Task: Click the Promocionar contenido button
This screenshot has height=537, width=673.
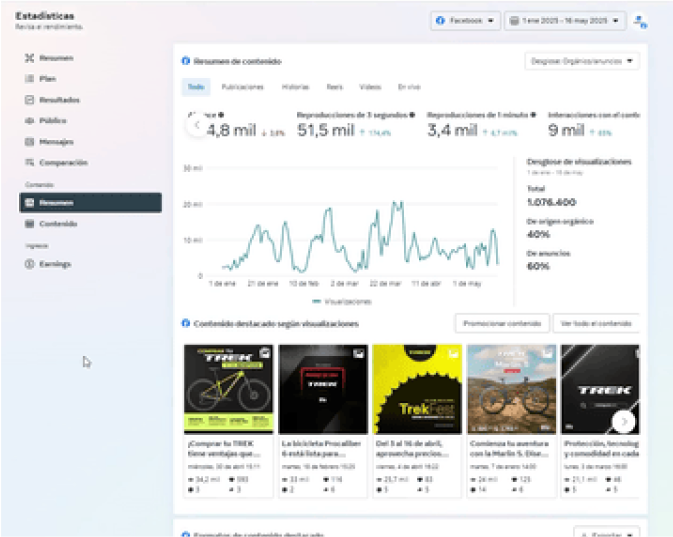Action: pos(502,323)
